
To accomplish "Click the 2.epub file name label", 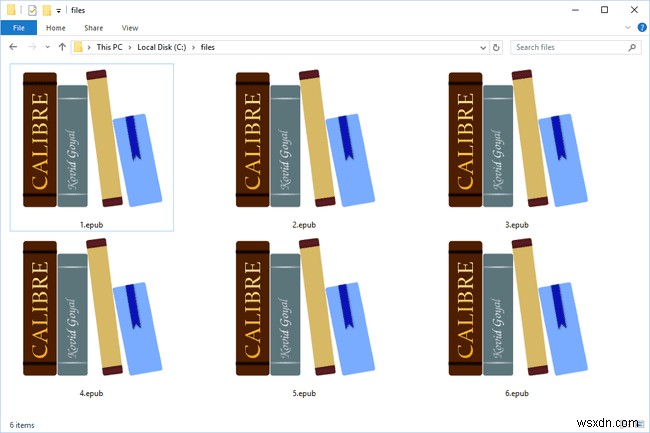I will [304, 225].
